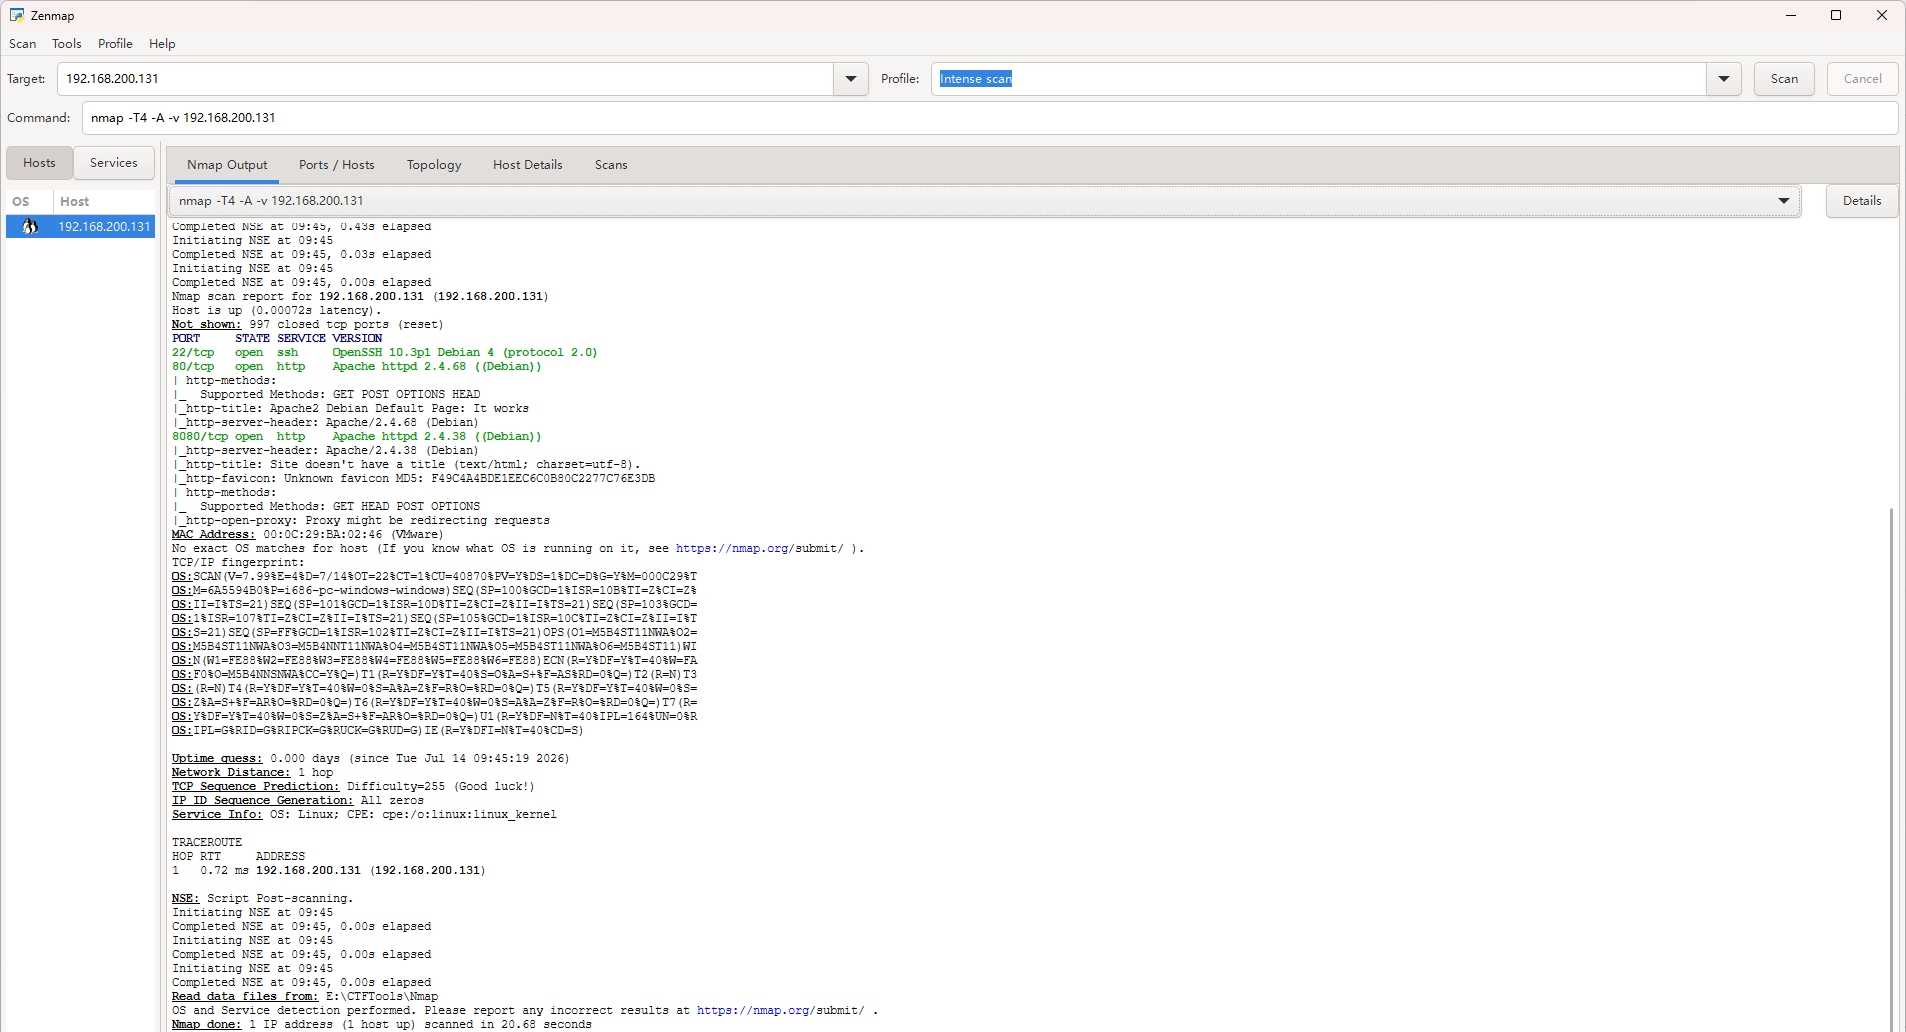Maximize the Zenmap window
The width and height of the screenshot is (1906, 1032).
point(1836,15)
